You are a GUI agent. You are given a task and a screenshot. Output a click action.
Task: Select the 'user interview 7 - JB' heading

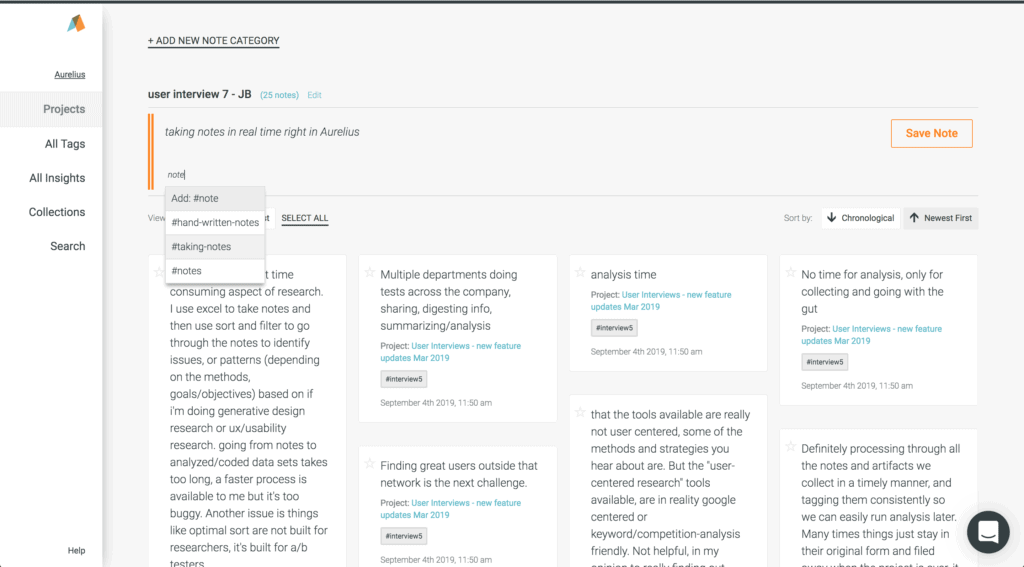click(x=199, y=94)
